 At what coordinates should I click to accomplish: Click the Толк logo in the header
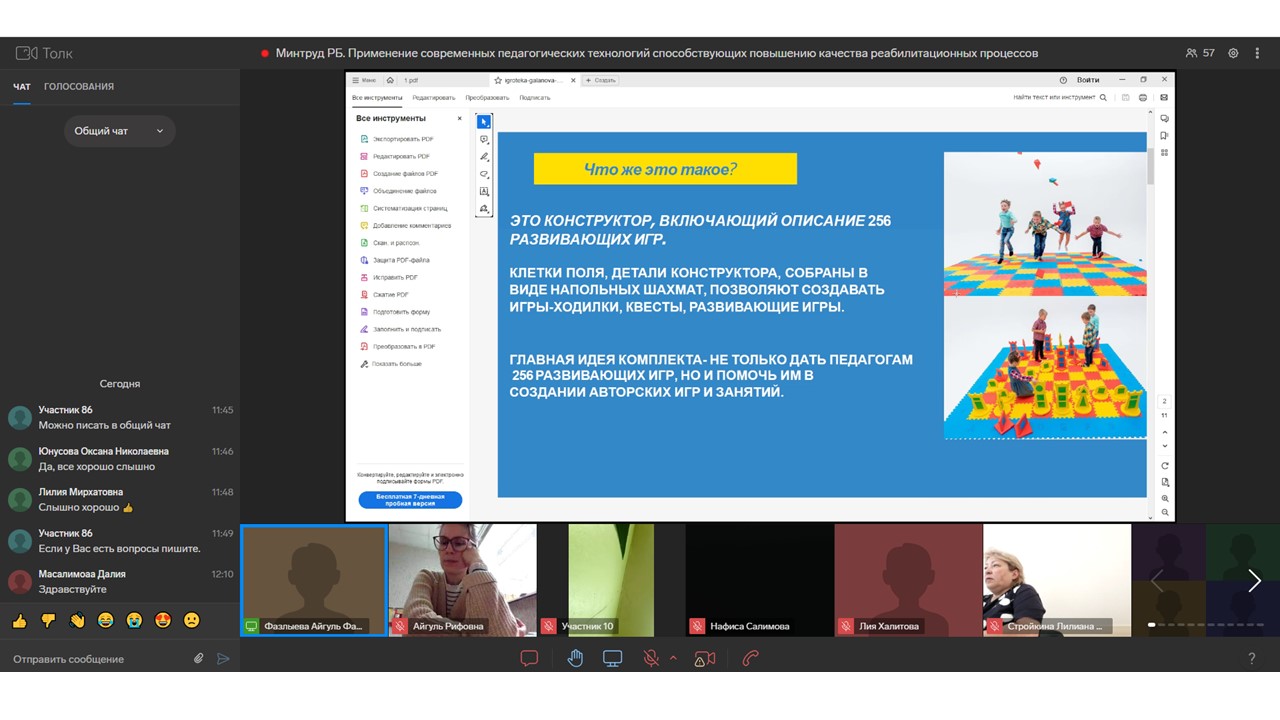(x=45, y=53)
